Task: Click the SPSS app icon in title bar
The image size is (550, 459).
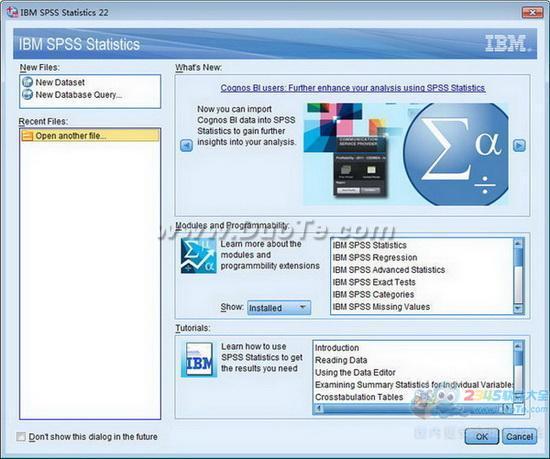Action: [12, 12]
